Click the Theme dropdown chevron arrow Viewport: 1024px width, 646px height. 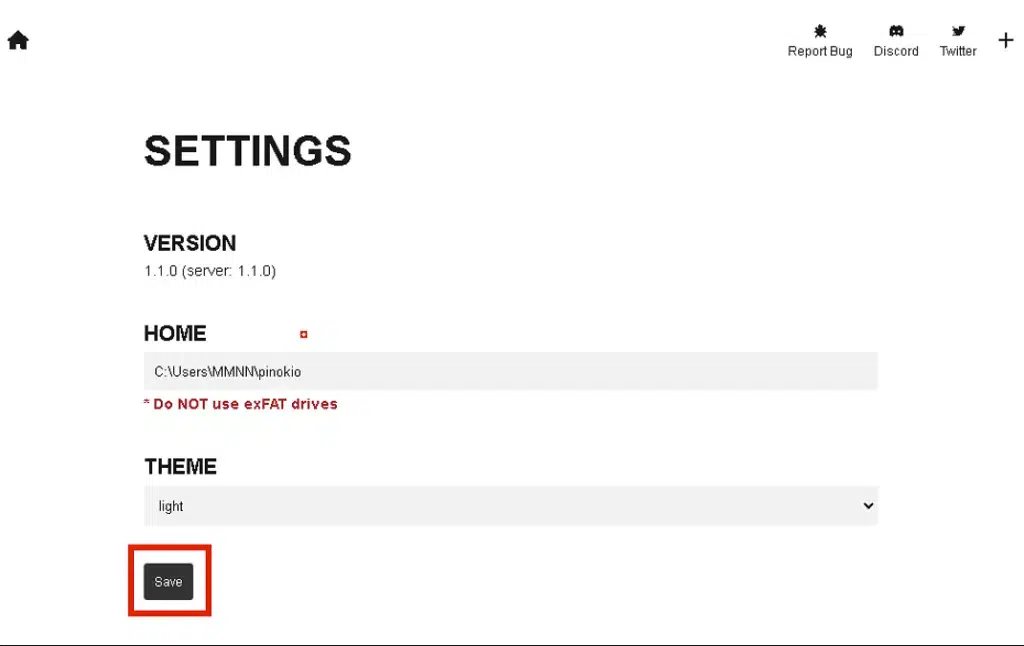click(867, 506)
